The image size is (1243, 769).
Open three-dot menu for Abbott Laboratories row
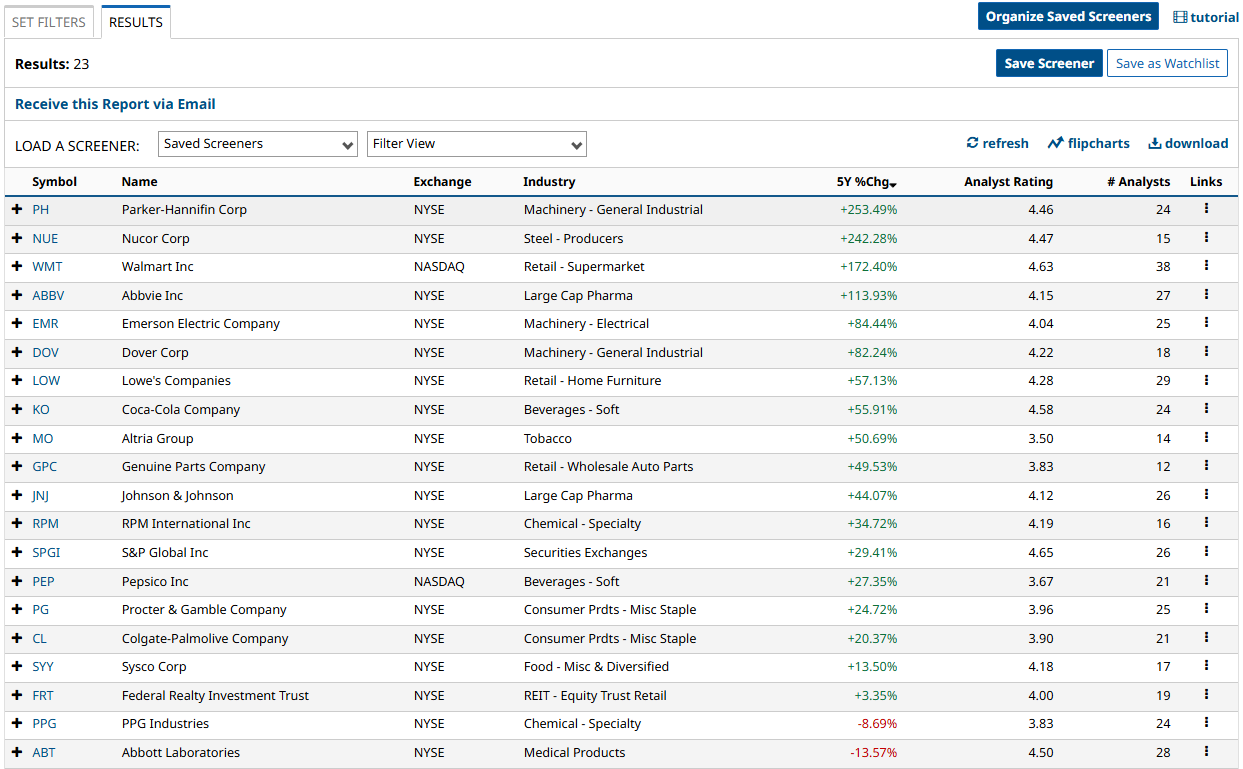pyautogui.click(x=1206, y=752)
